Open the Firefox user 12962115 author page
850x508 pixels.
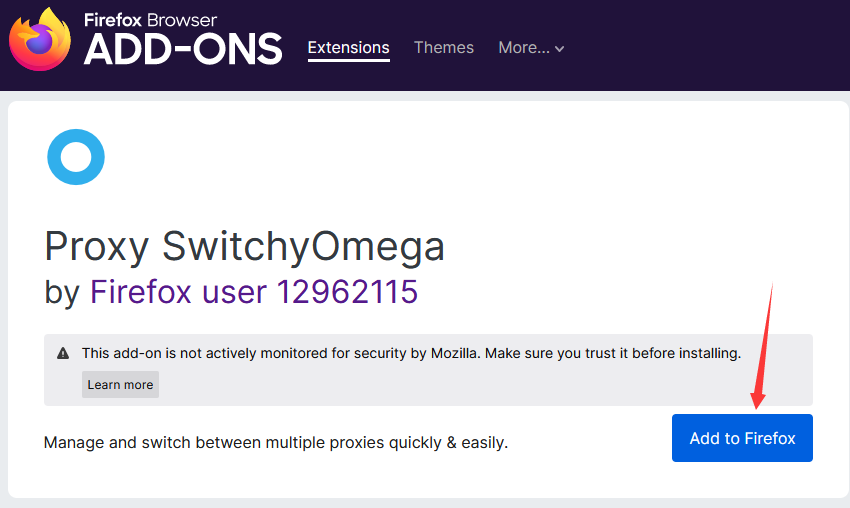tap(254, 292)
